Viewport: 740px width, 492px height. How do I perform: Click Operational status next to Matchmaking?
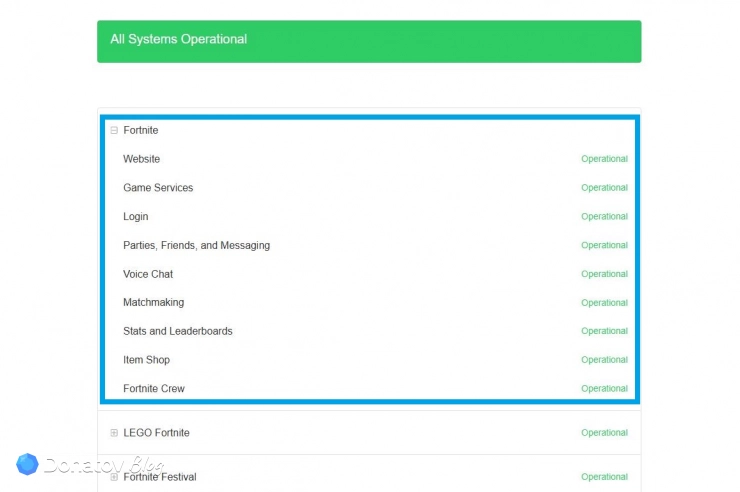605,303
